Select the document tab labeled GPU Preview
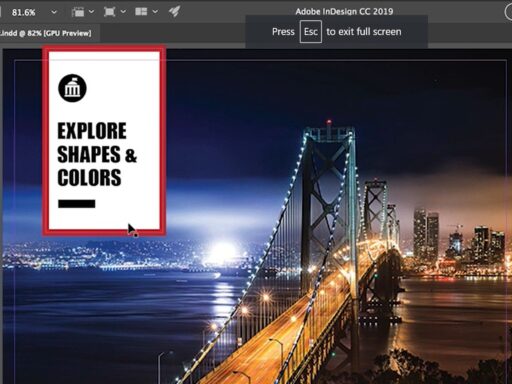This screenshot has width=512, height=384. [48, 33]
